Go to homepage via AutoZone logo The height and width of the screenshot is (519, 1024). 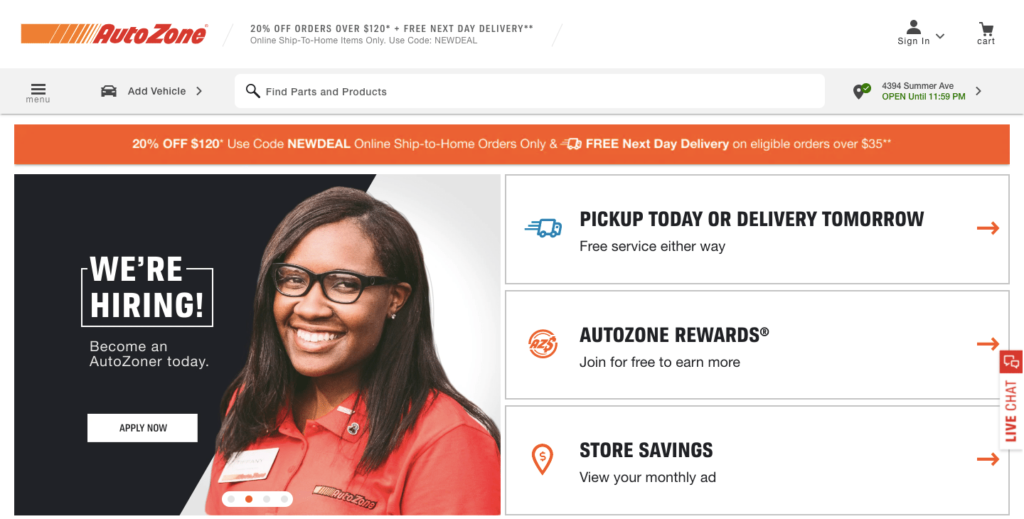tap(114, 34)
